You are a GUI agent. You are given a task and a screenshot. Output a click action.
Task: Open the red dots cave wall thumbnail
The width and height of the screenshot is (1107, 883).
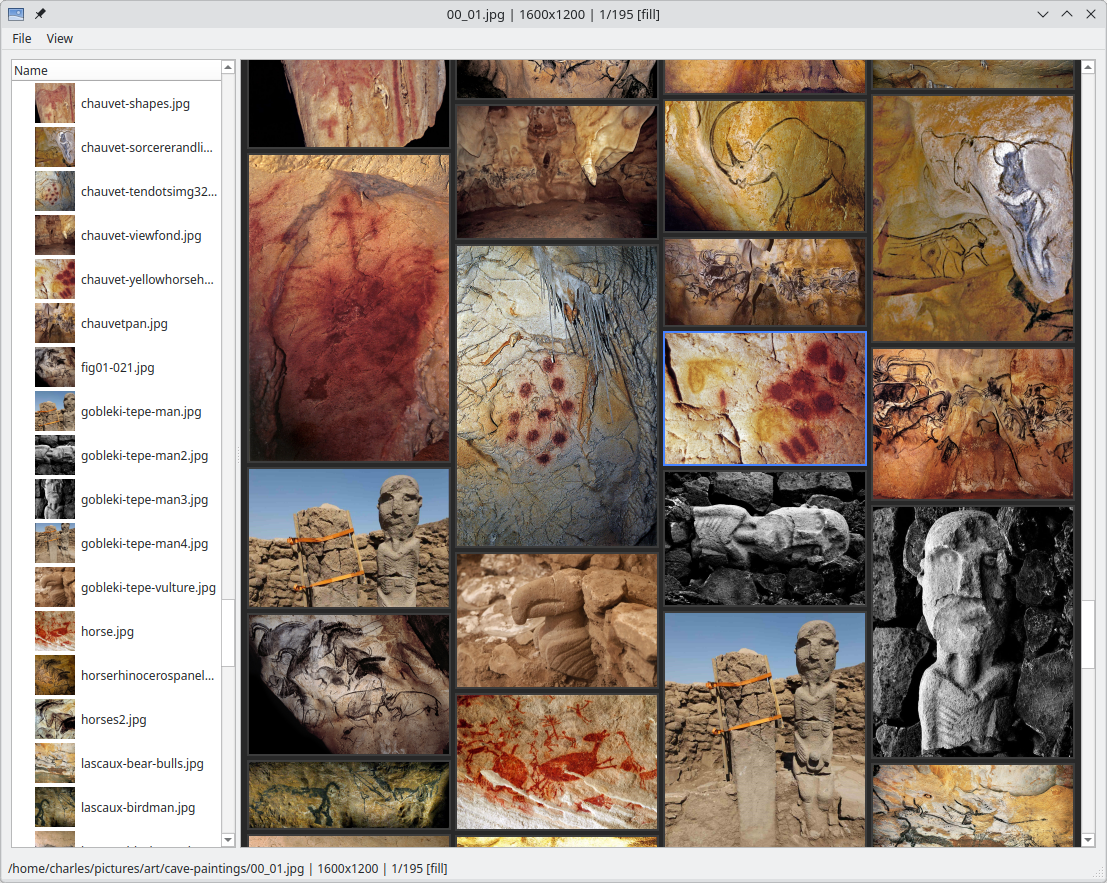tap(557, 395)
